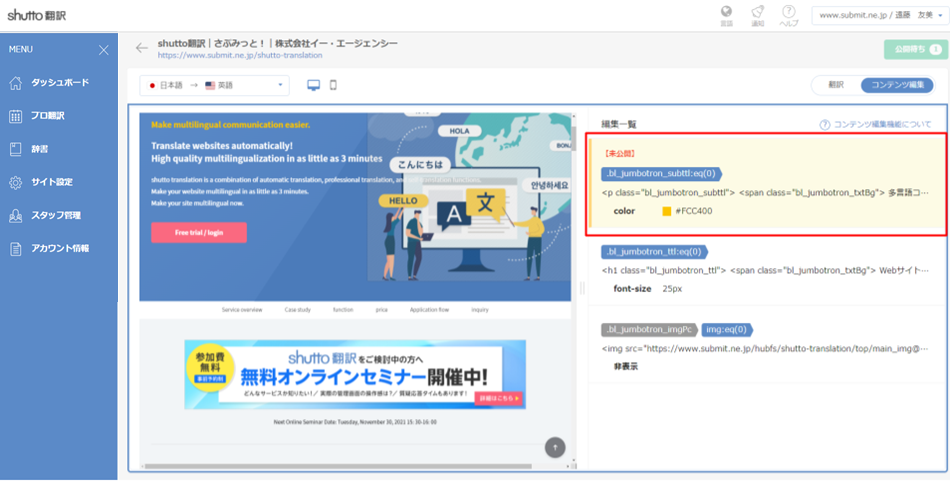
Task: Click price in preview nav
Action: click(x=381, y=309)
